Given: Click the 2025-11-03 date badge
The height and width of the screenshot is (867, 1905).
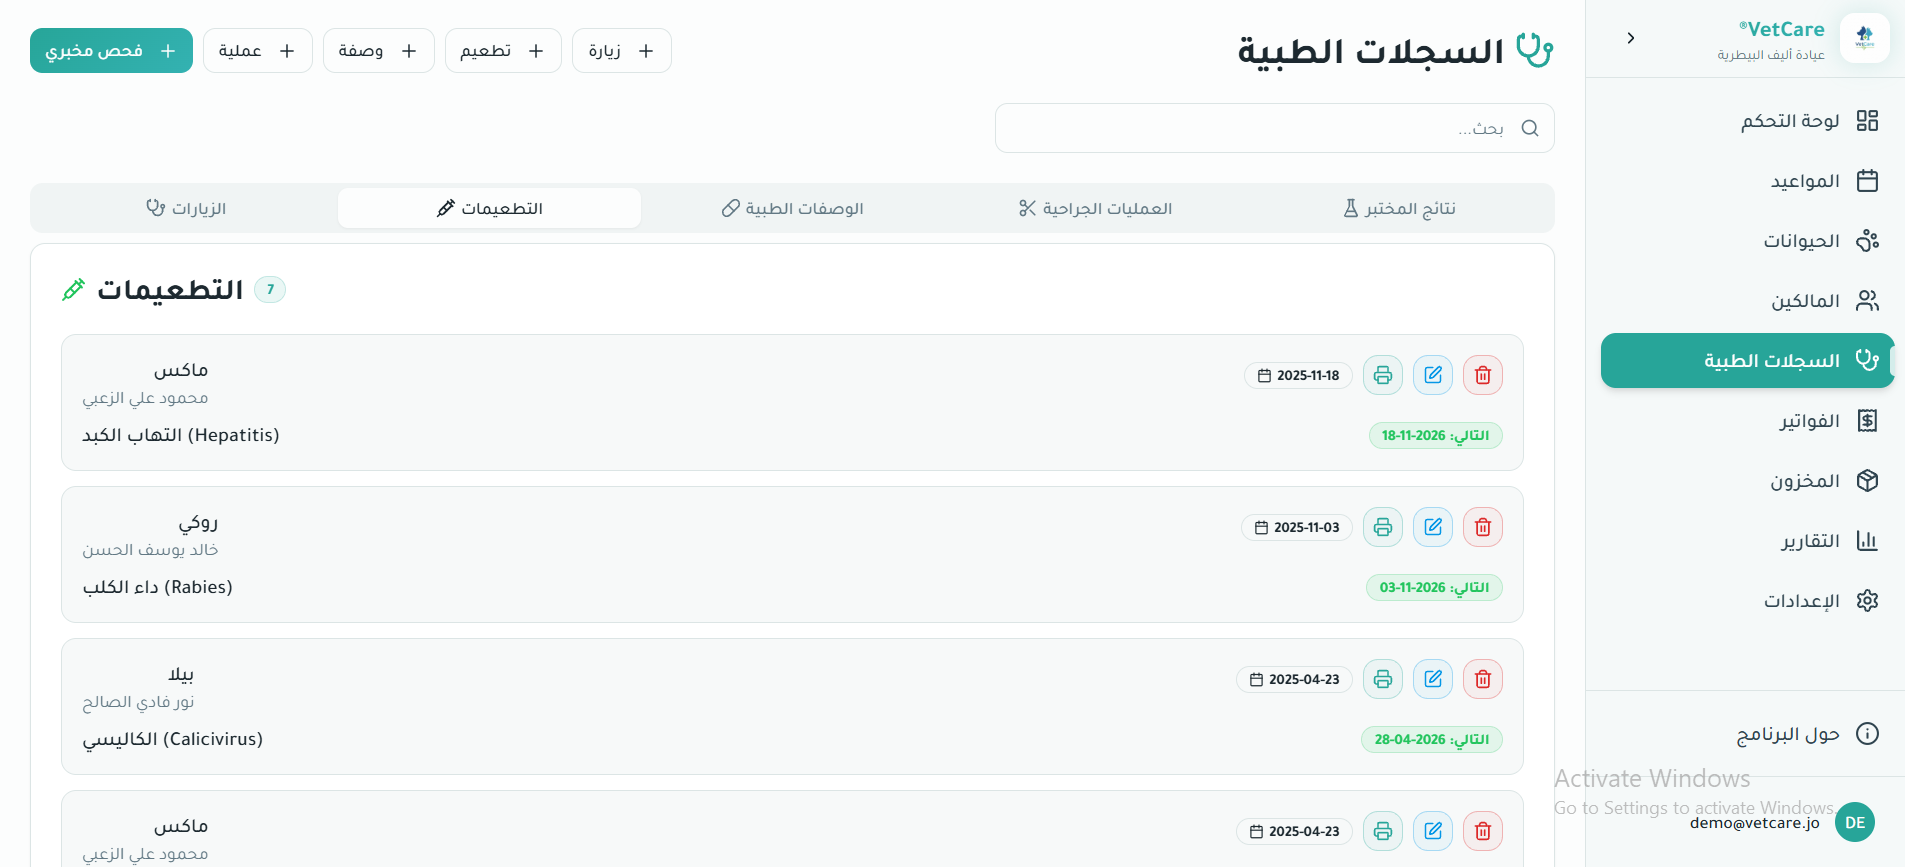Looking at the screenshot, I should coord(1297,527).
